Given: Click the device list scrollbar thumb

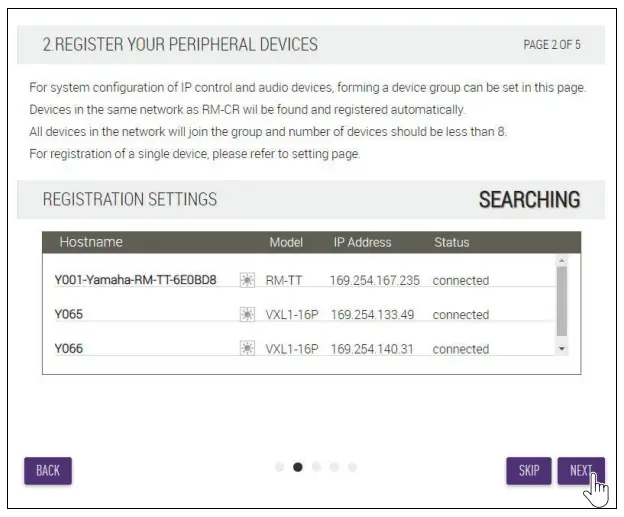Looking at the screenshot, I should pos(561,300).
